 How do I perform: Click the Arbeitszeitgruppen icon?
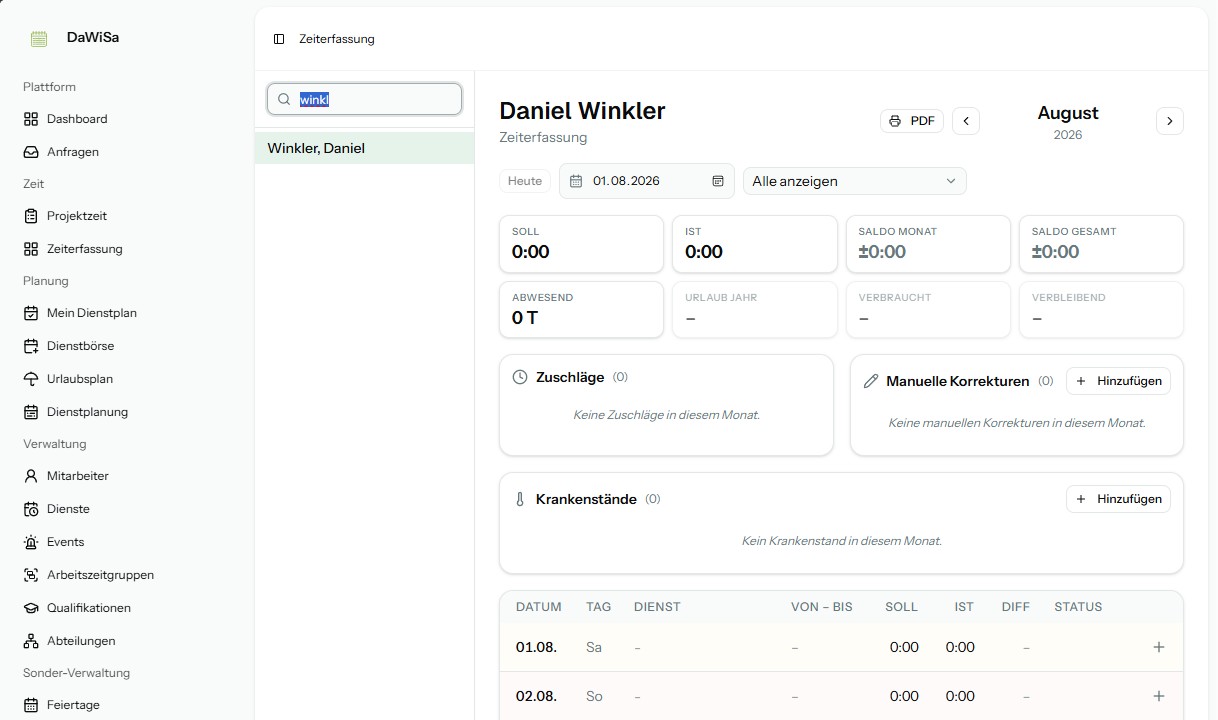coord(31,575)
